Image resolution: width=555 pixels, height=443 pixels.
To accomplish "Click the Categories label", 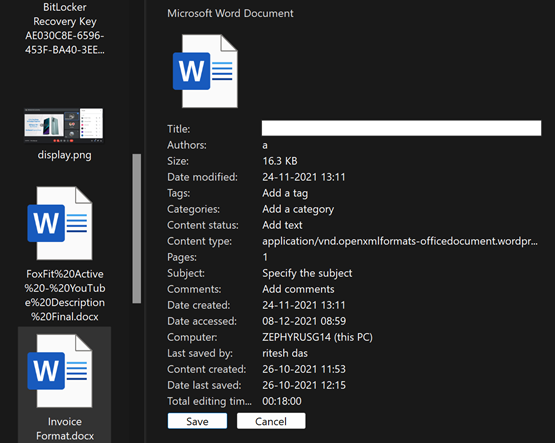I will (x=193, y=209).
